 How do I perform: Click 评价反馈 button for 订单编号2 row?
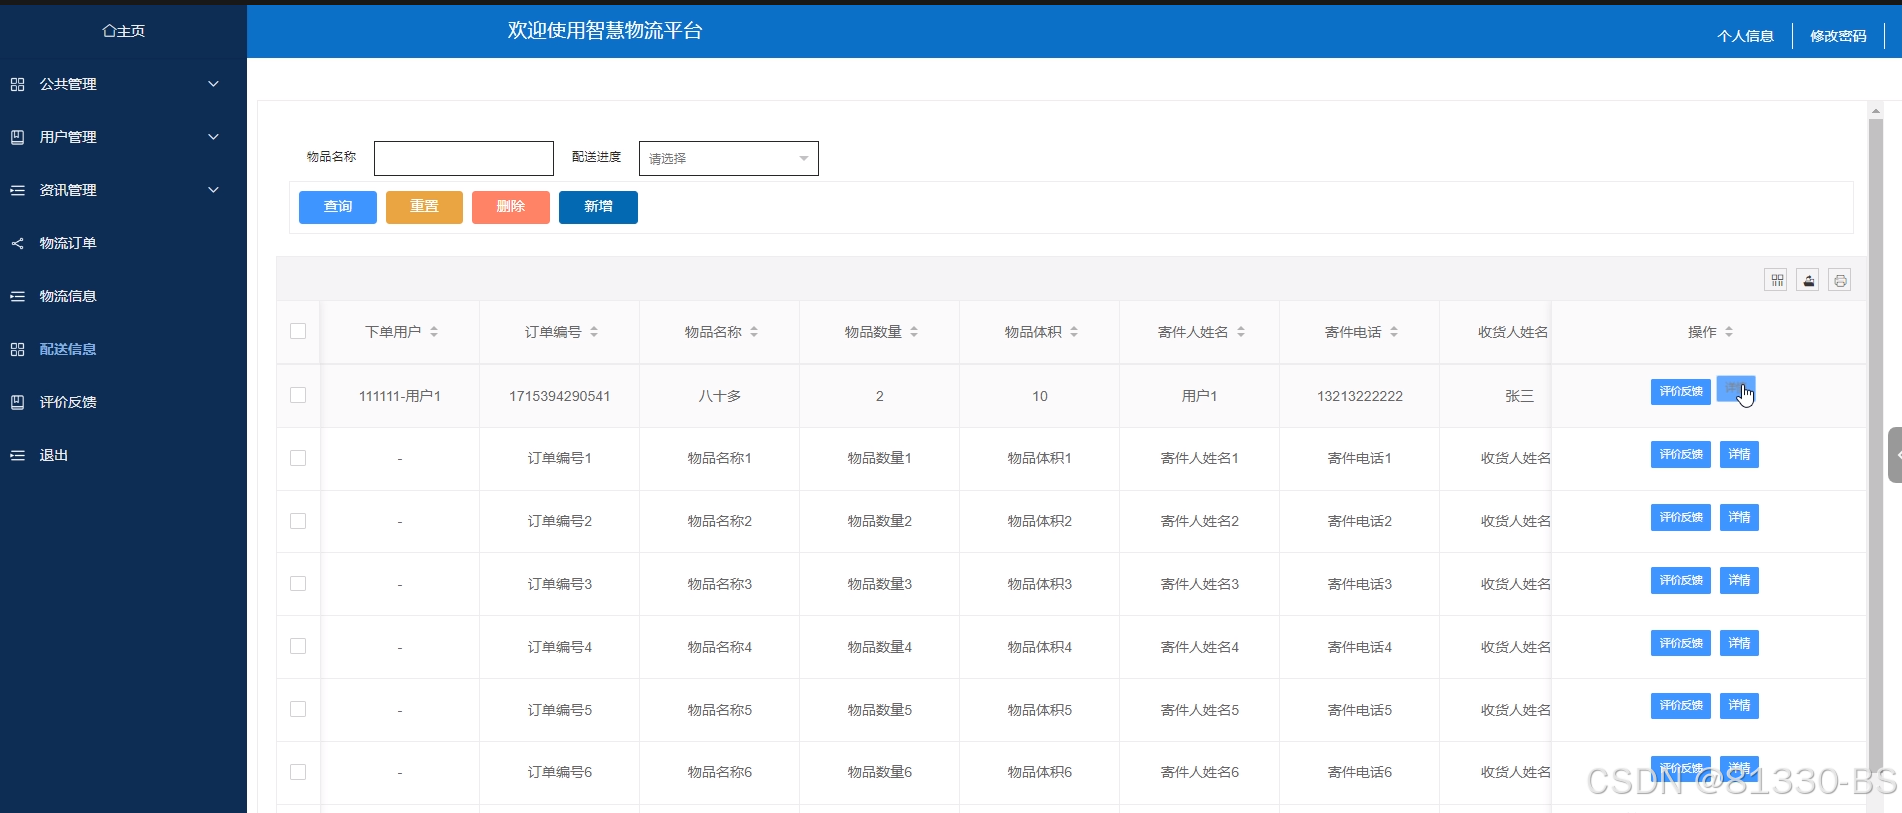(1681, 518)
